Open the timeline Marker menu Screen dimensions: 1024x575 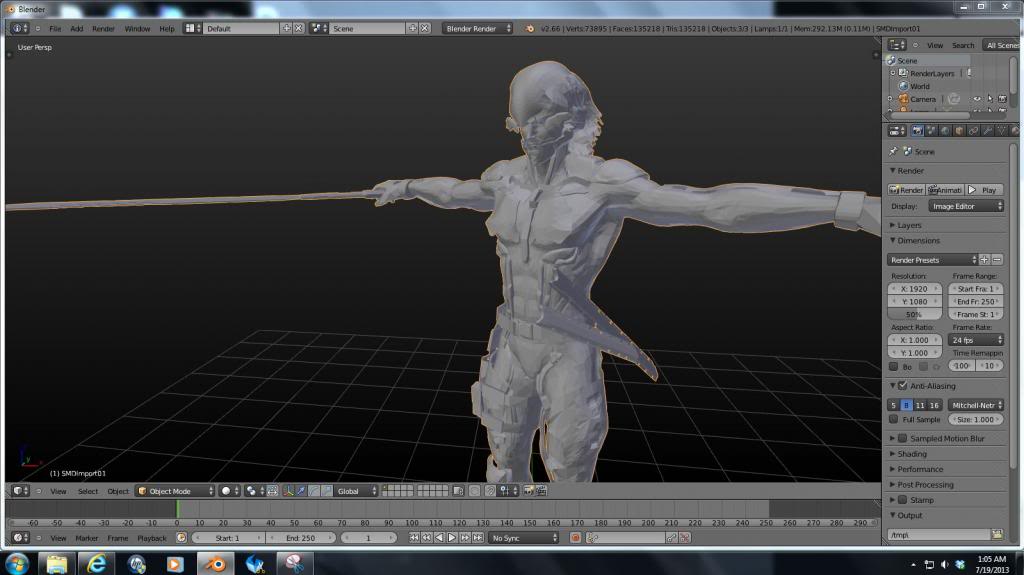tap(86, 538)
